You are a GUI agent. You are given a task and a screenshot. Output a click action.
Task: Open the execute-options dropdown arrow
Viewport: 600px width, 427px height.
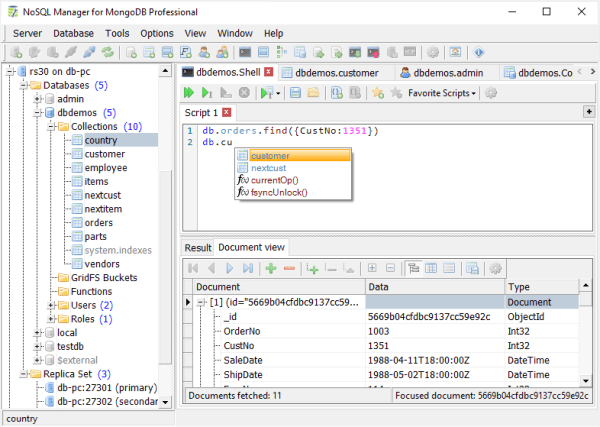(278, 93)
